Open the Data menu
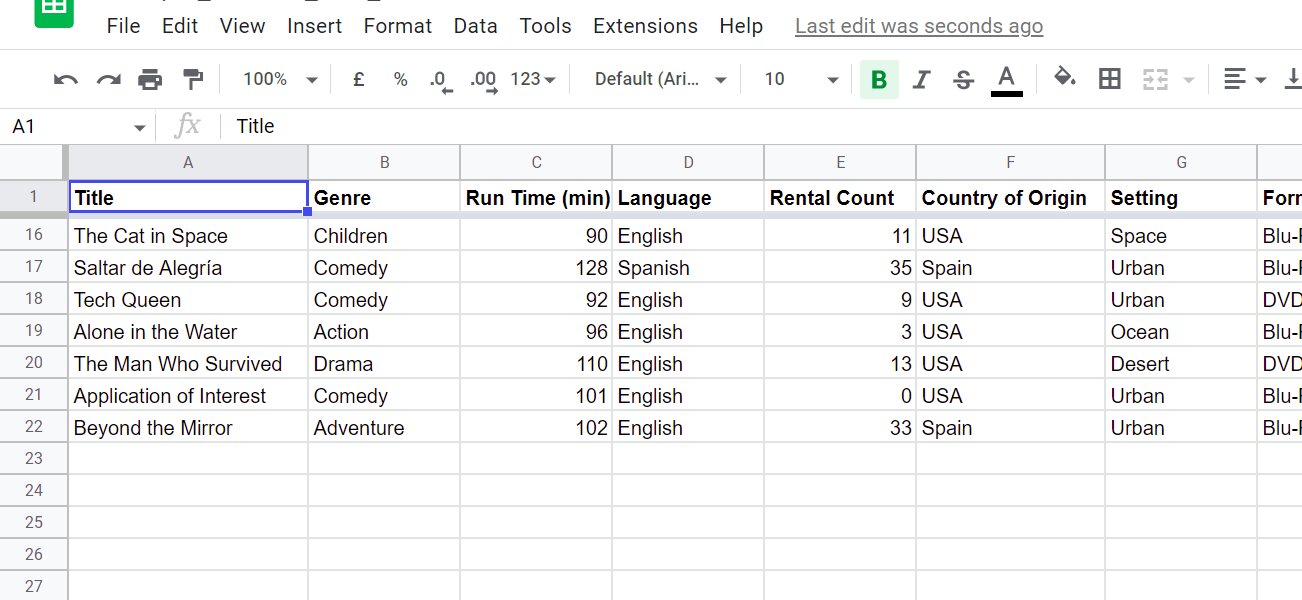1302x600 pixels. (475, 25)
